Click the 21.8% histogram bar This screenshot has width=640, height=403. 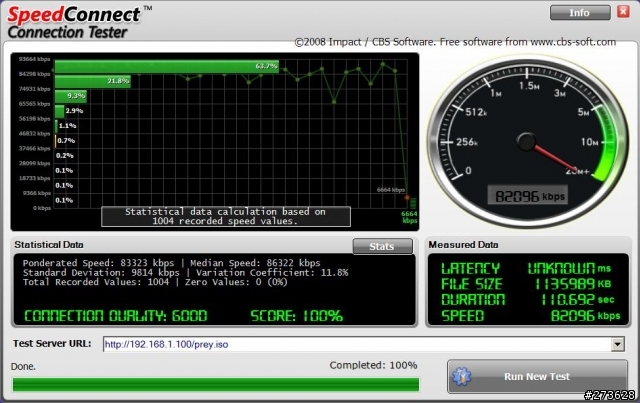point(93,81)
